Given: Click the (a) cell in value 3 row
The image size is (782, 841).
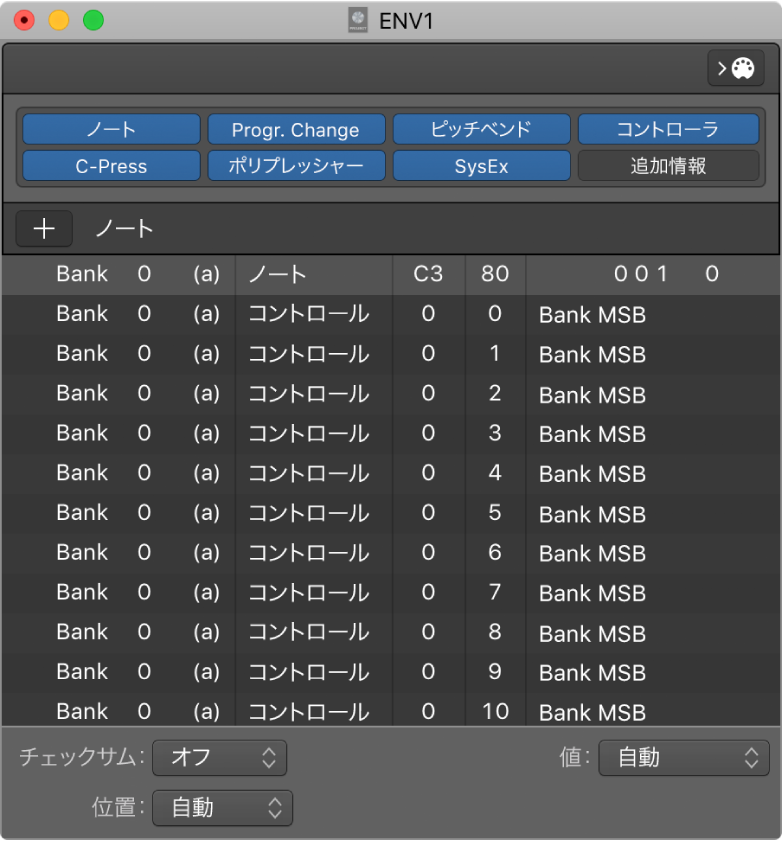Looking at the screenshot, I should tap(206, 433).
